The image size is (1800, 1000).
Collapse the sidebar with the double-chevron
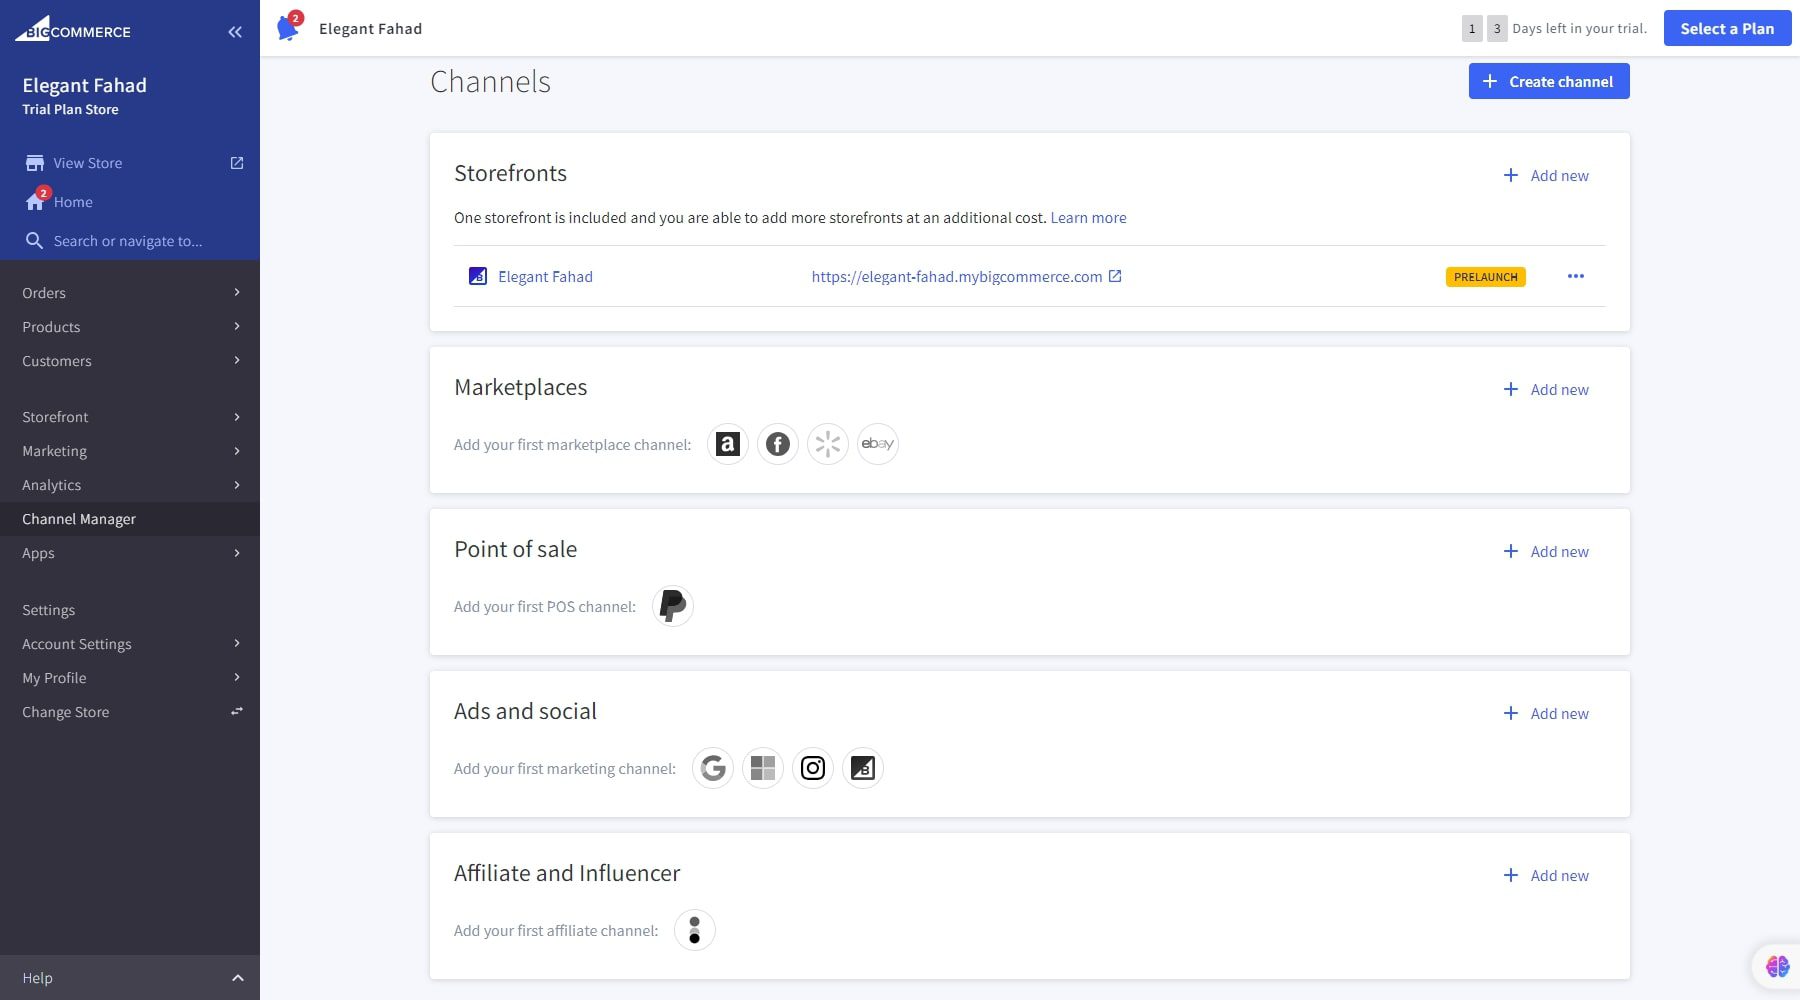coord(235,31)
